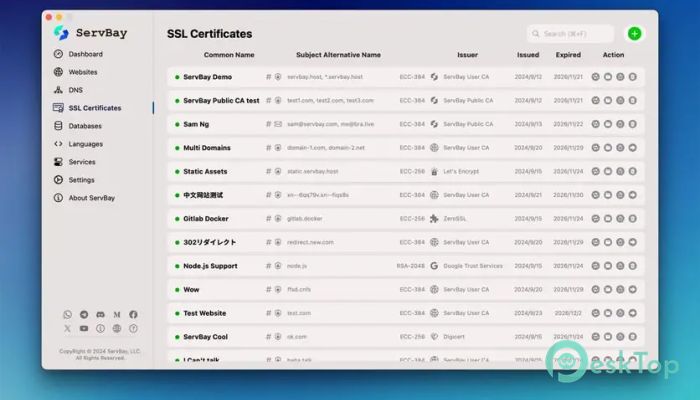Screen dimensions: 700x400
Task: Click the third action icon in the ServBay Demo row
Action: pos(620,77)
